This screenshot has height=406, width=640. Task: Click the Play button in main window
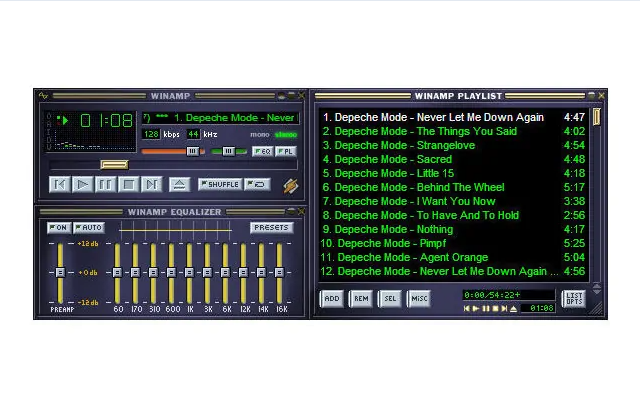[x=82, y=184]
